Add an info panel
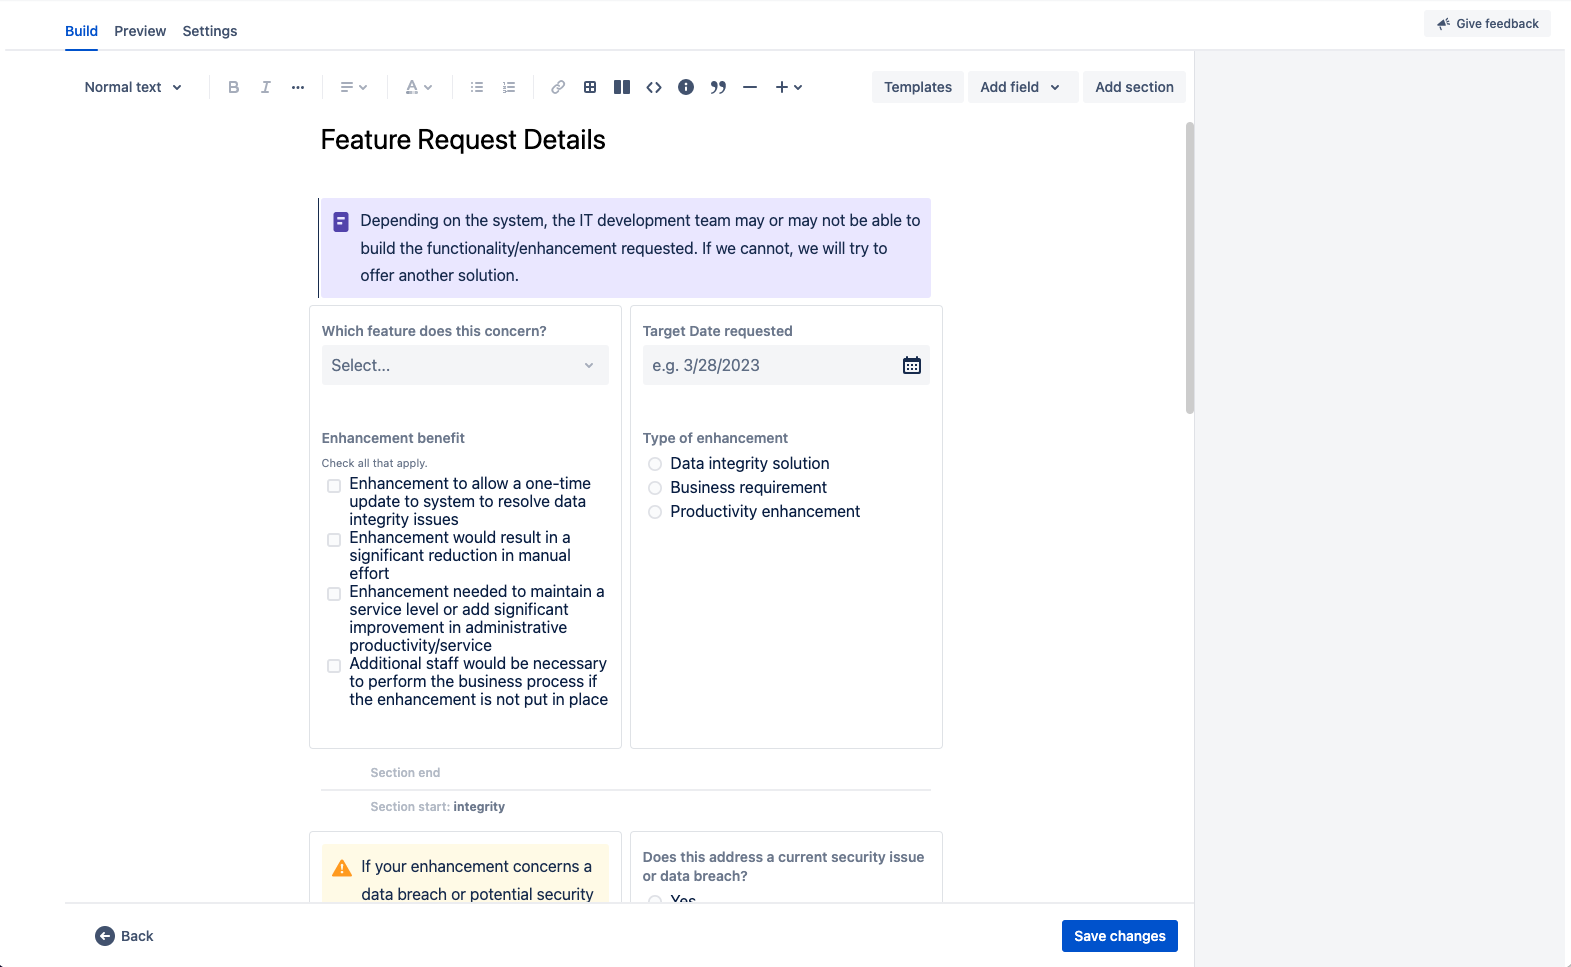 [686, 87]
